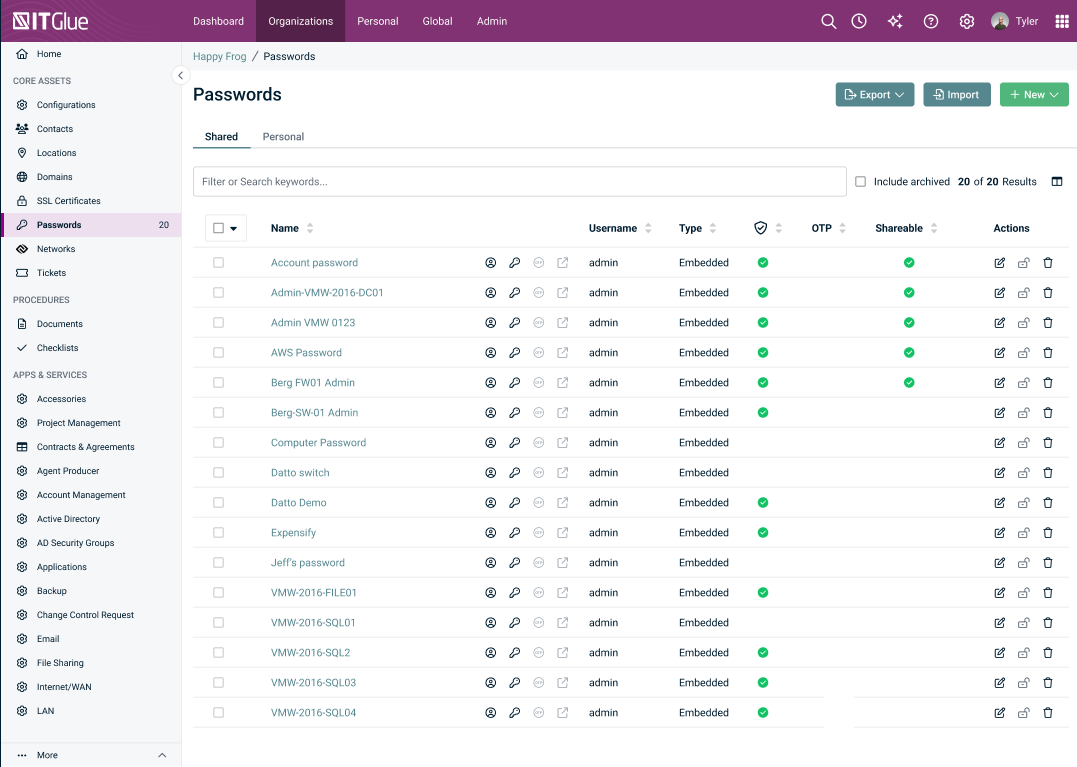Open the Computer Password link
1077x767 pixels.
(318, 443)
